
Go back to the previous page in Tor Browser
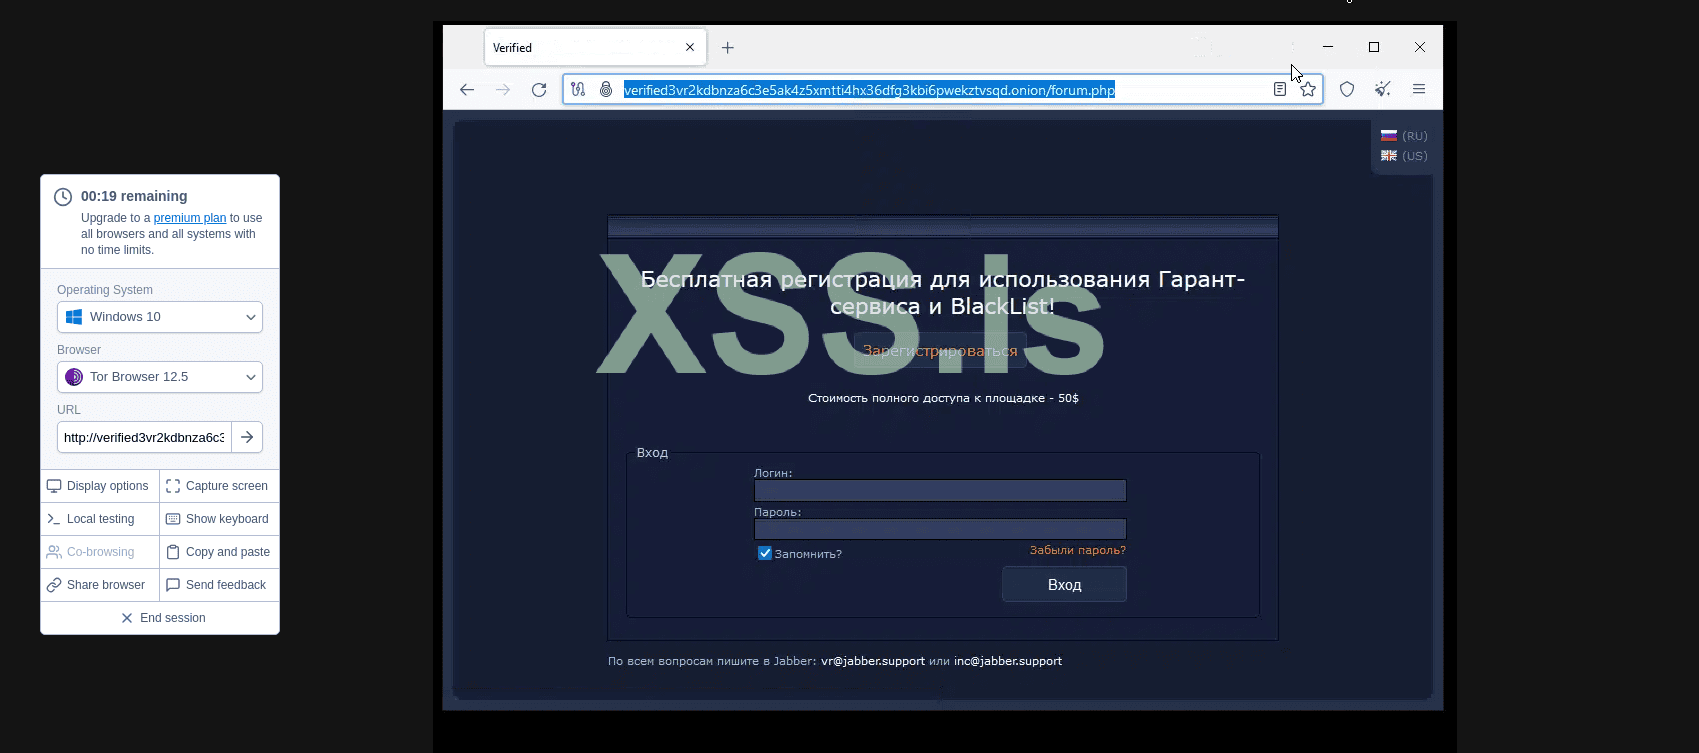(x=467, y=90)
